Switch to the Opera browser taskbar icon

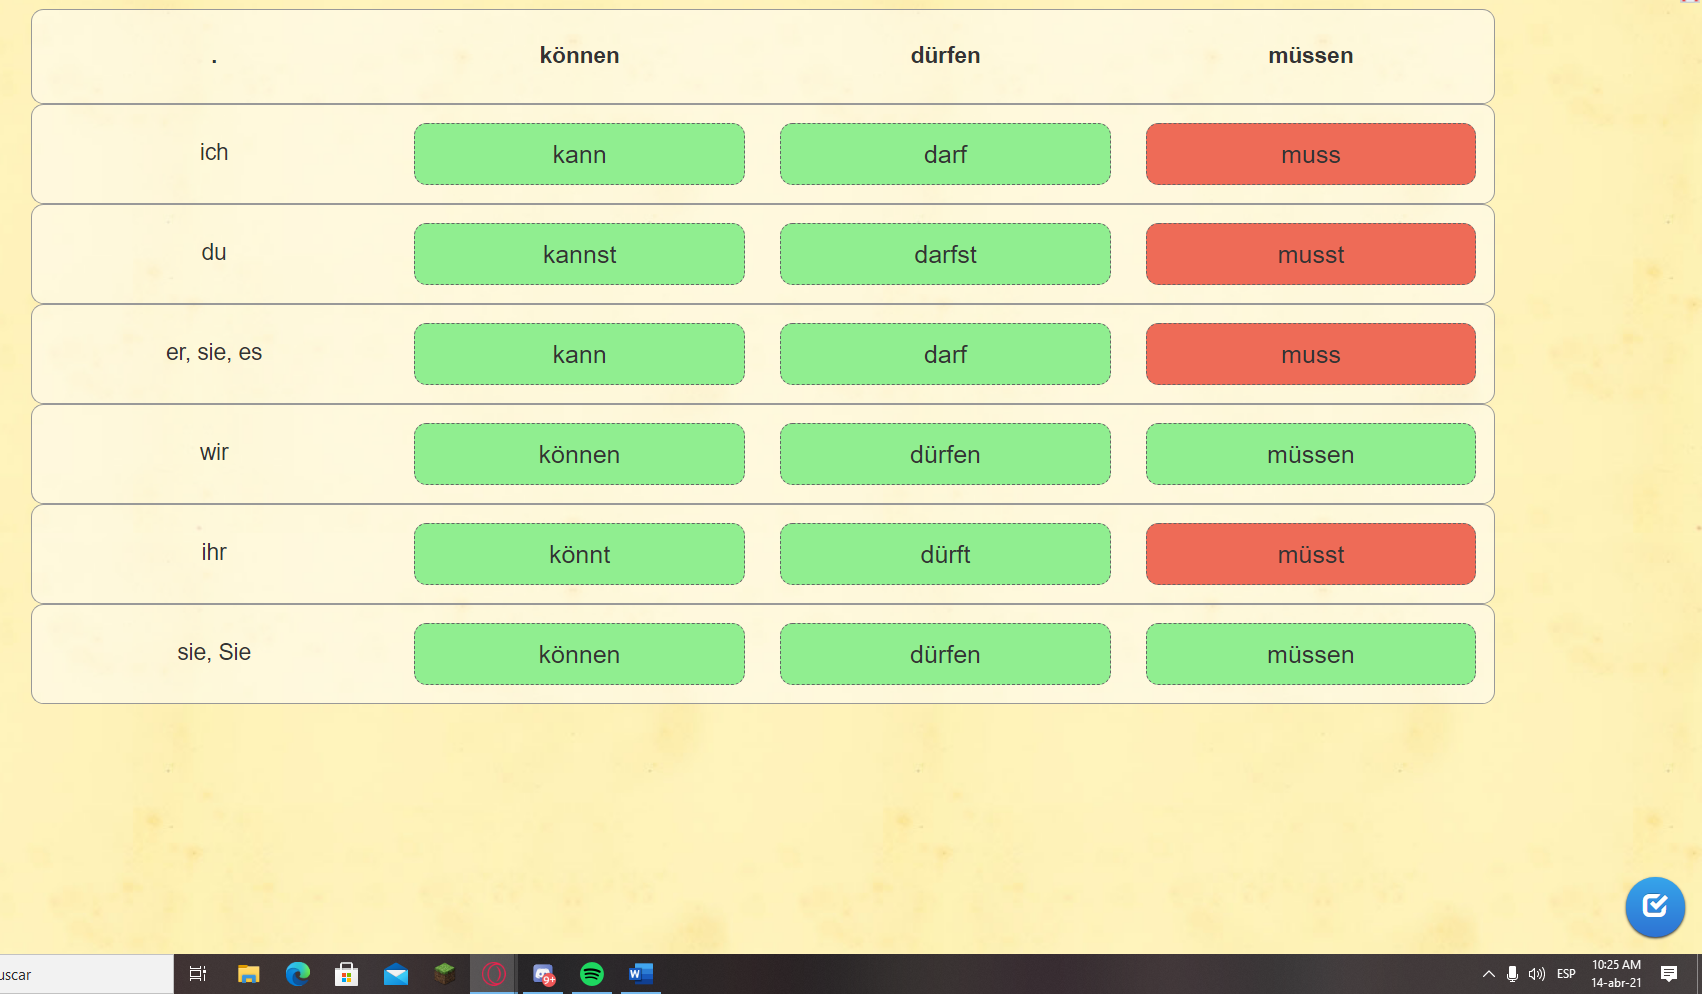pyautogui.click(x=494, y=974)
